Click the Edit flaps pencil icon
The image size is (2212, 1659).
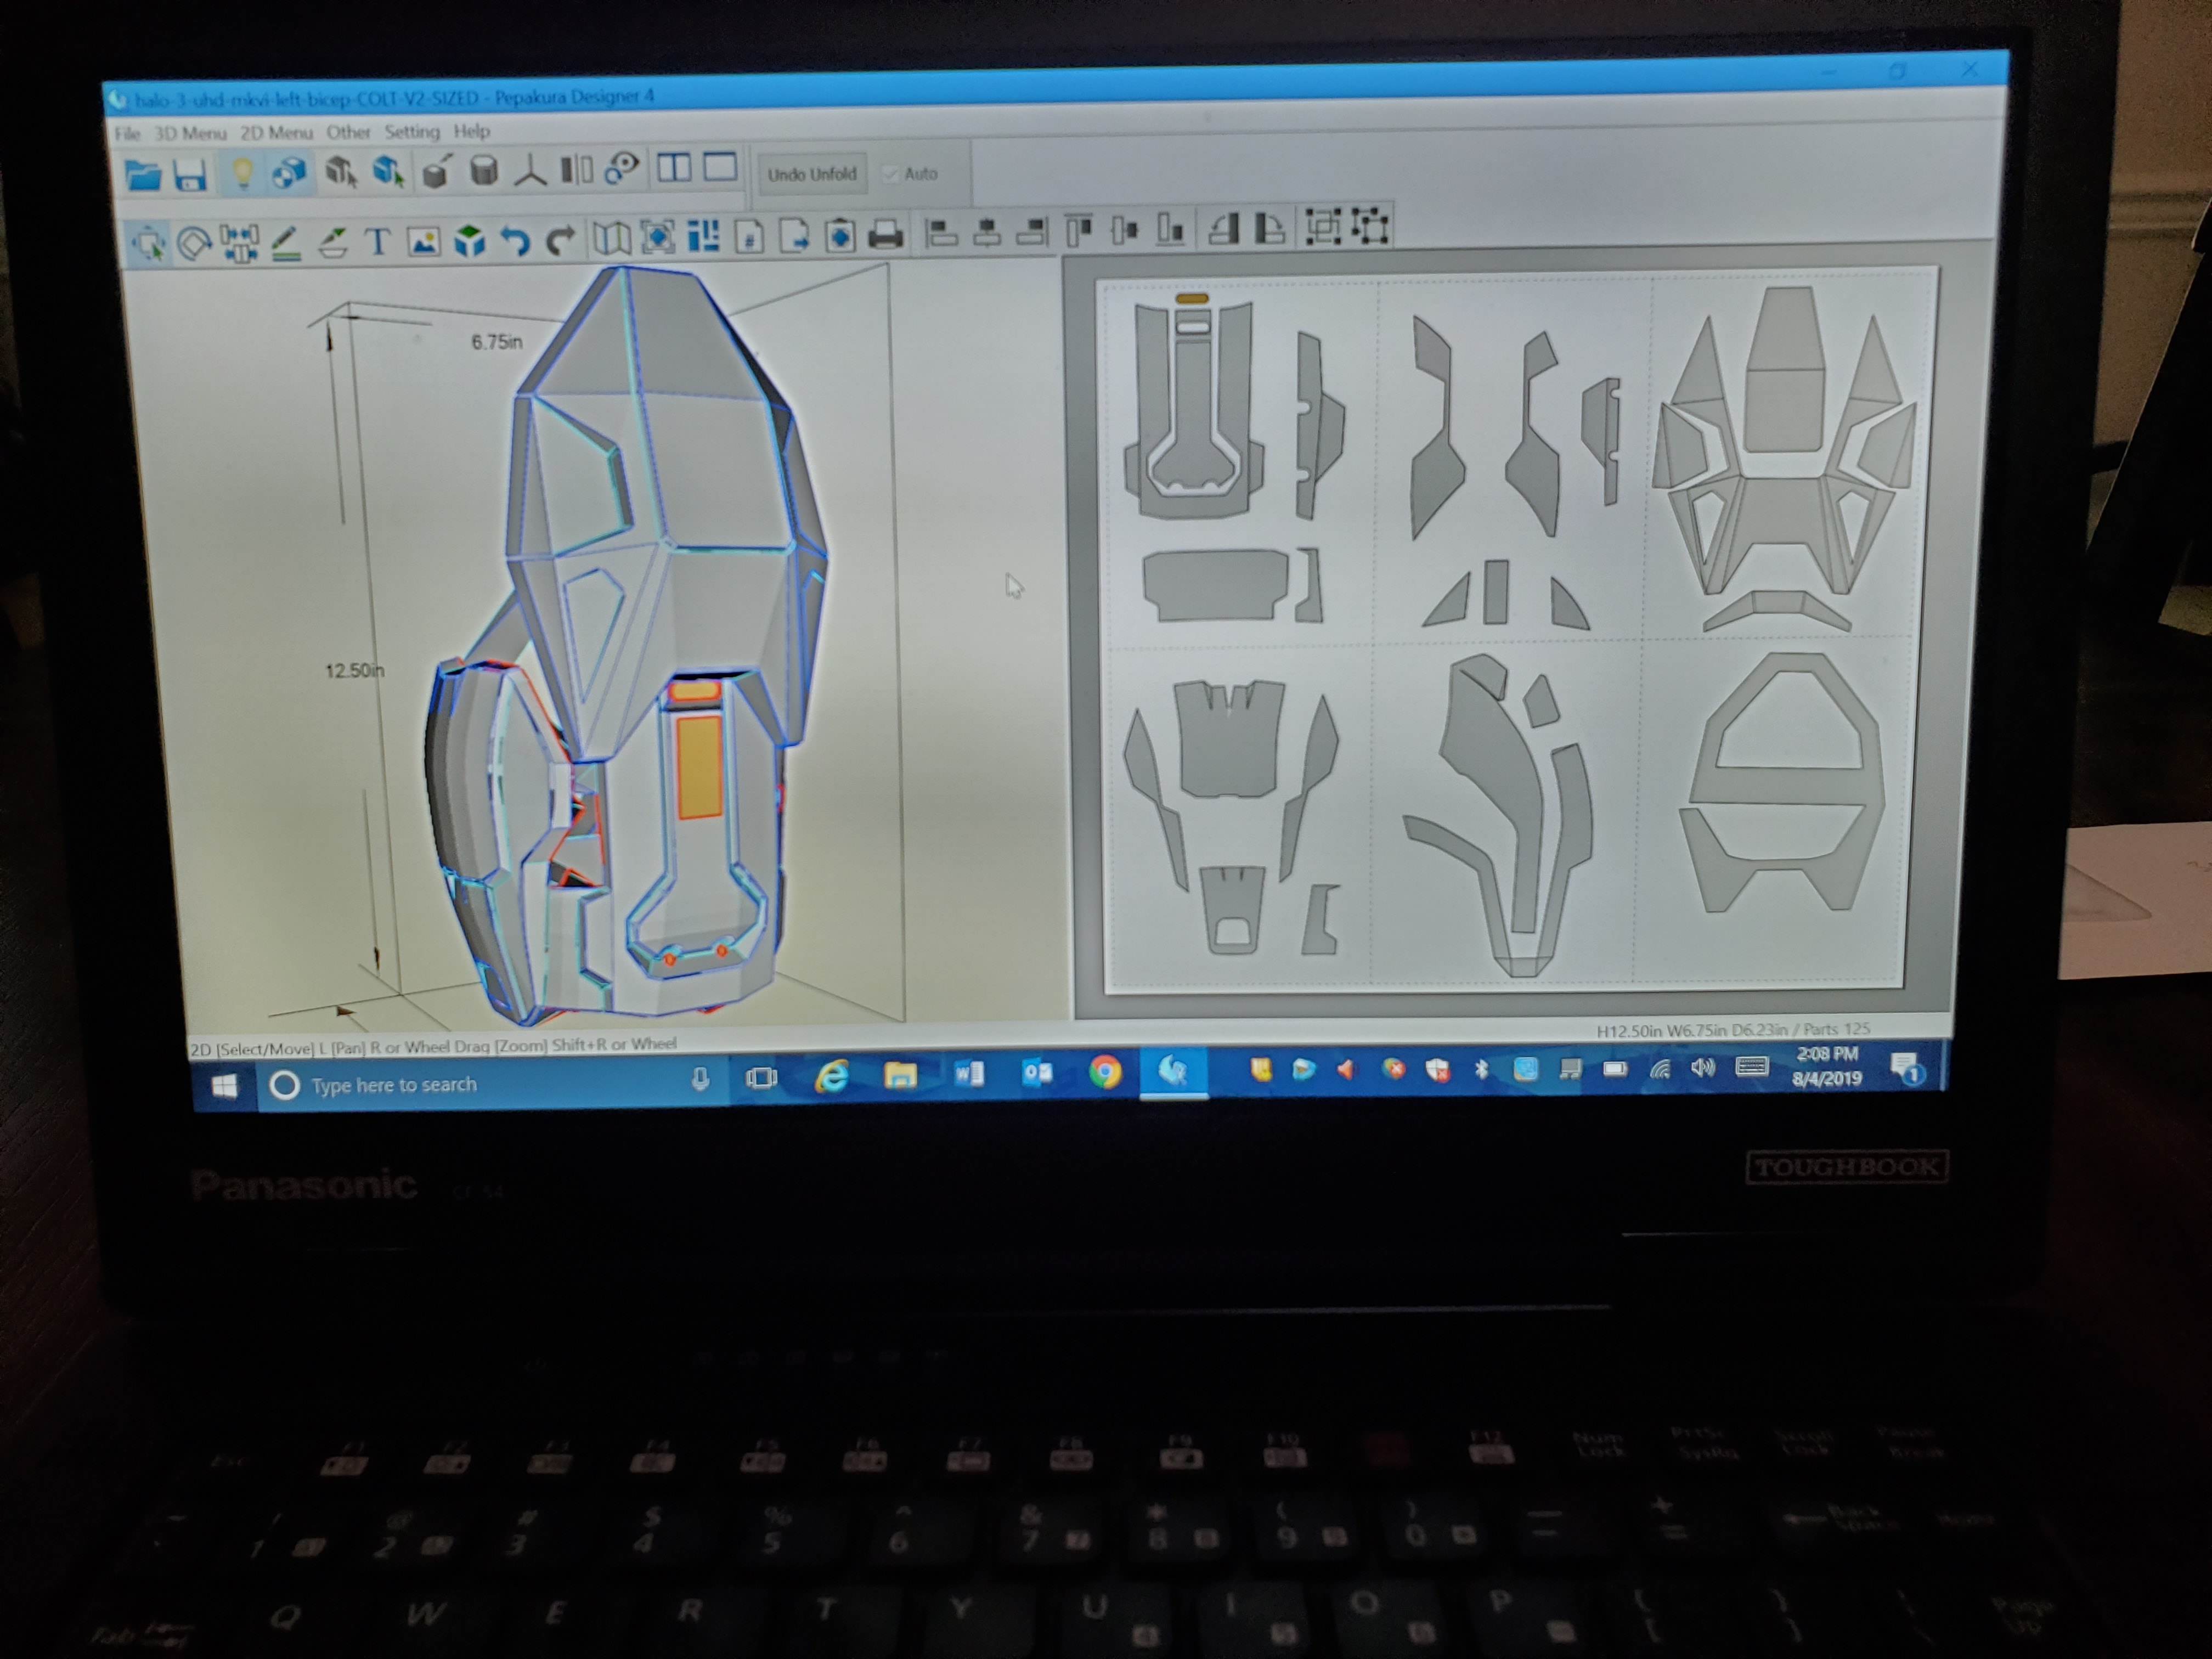pyautogui.click(x=332, y=242)
